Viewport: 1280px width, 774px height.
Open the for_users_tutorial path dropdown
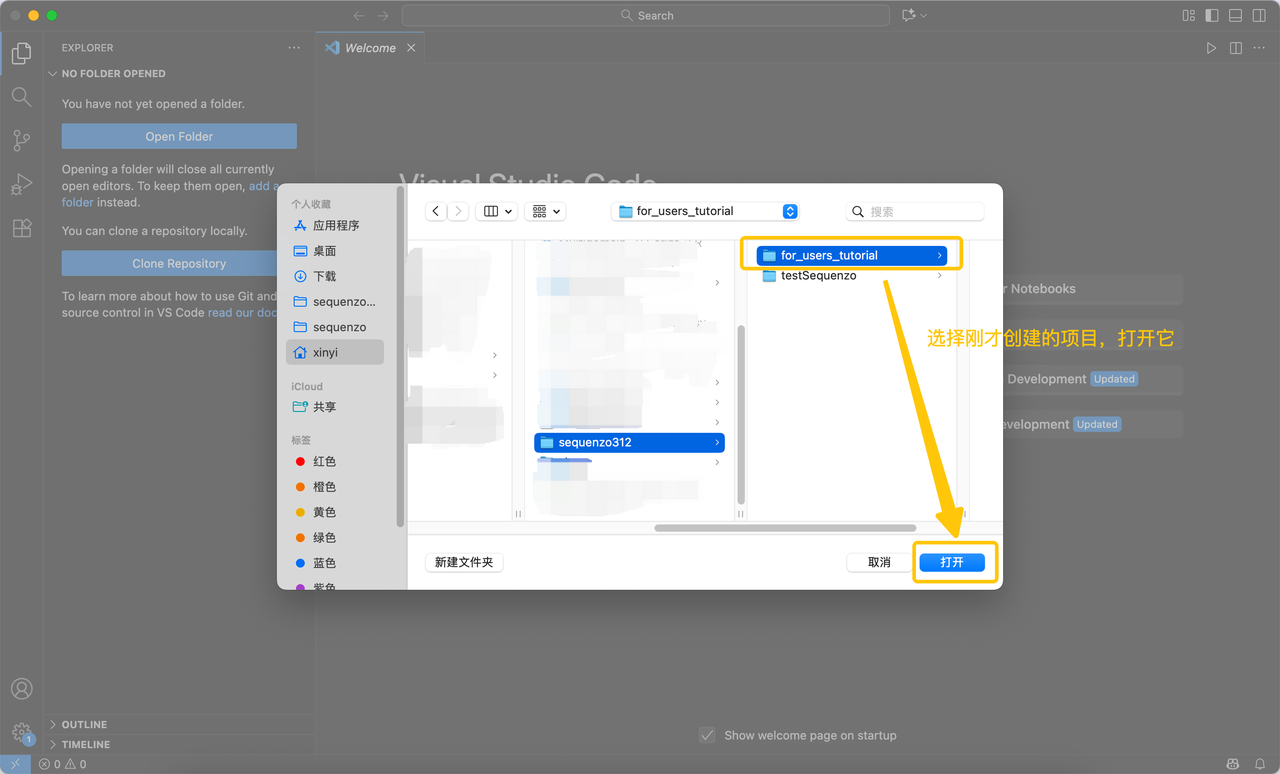[x=705, y=211]
